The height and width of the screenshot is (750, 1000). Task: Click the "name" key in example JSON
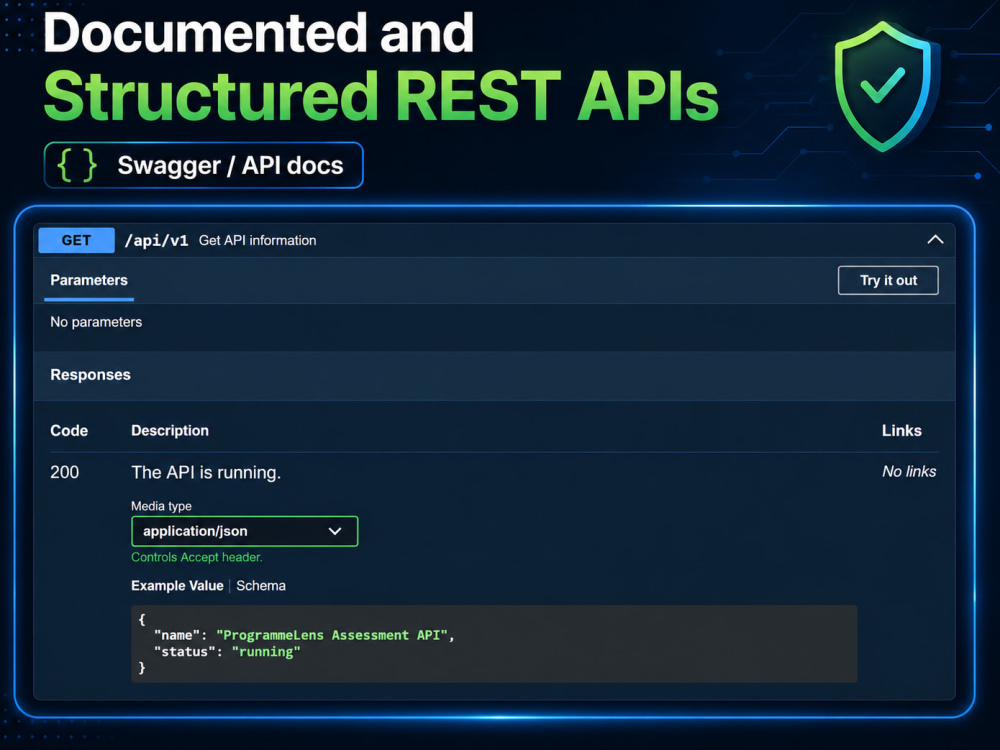pyautogui.click(x=177, y=635)
